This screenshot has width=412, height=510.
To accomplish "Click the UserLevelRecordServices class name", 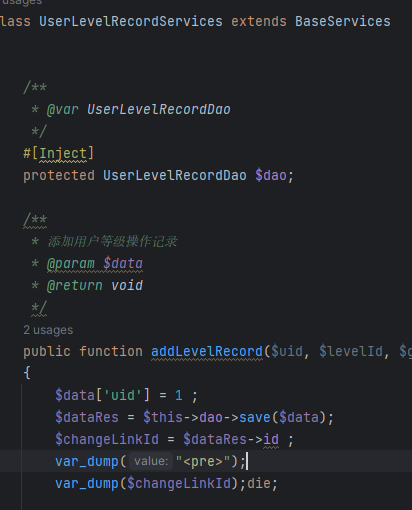I will tap(131, 22).
